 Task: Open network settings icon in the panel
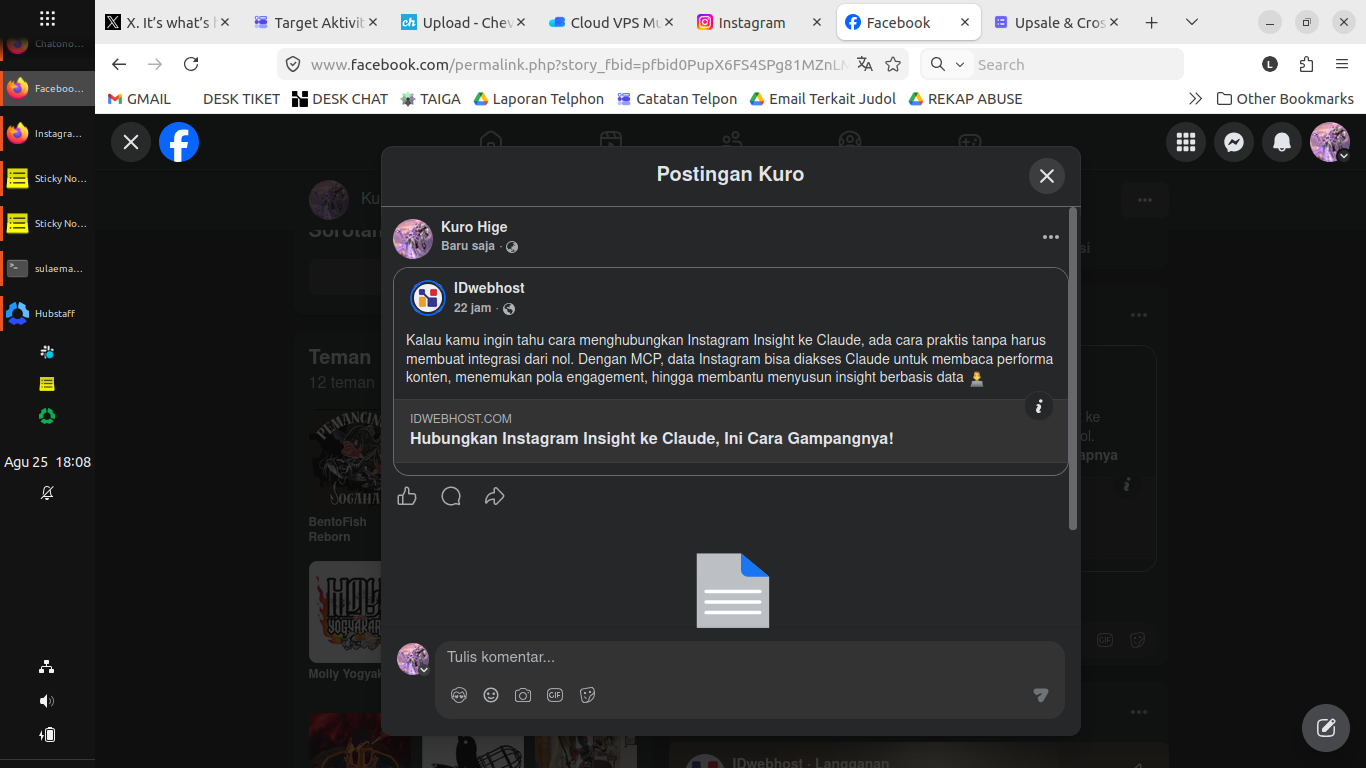click(x=47, y=667)
